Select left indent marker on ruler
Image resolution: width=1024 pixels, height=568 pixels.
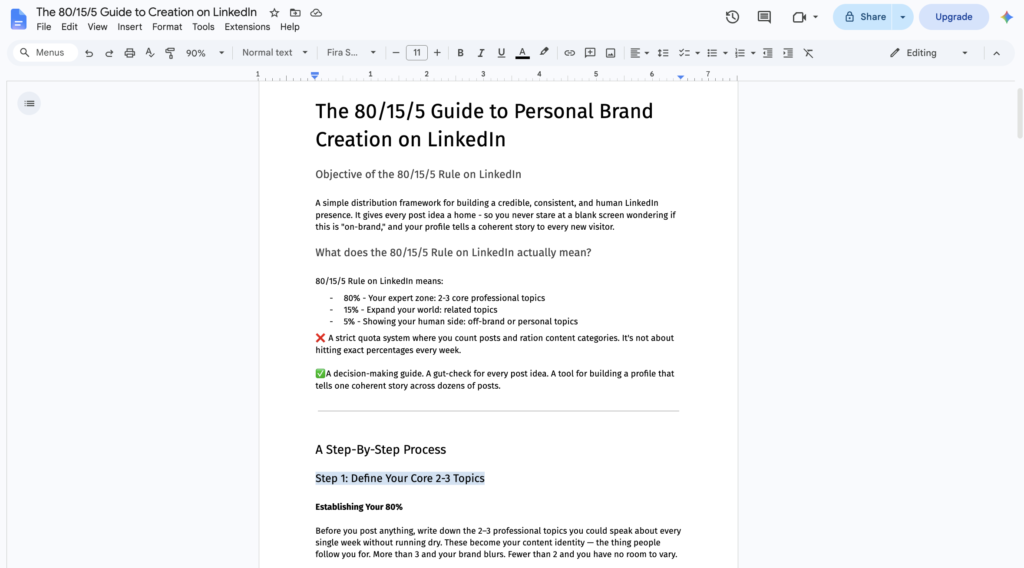[x=315, y=76]
